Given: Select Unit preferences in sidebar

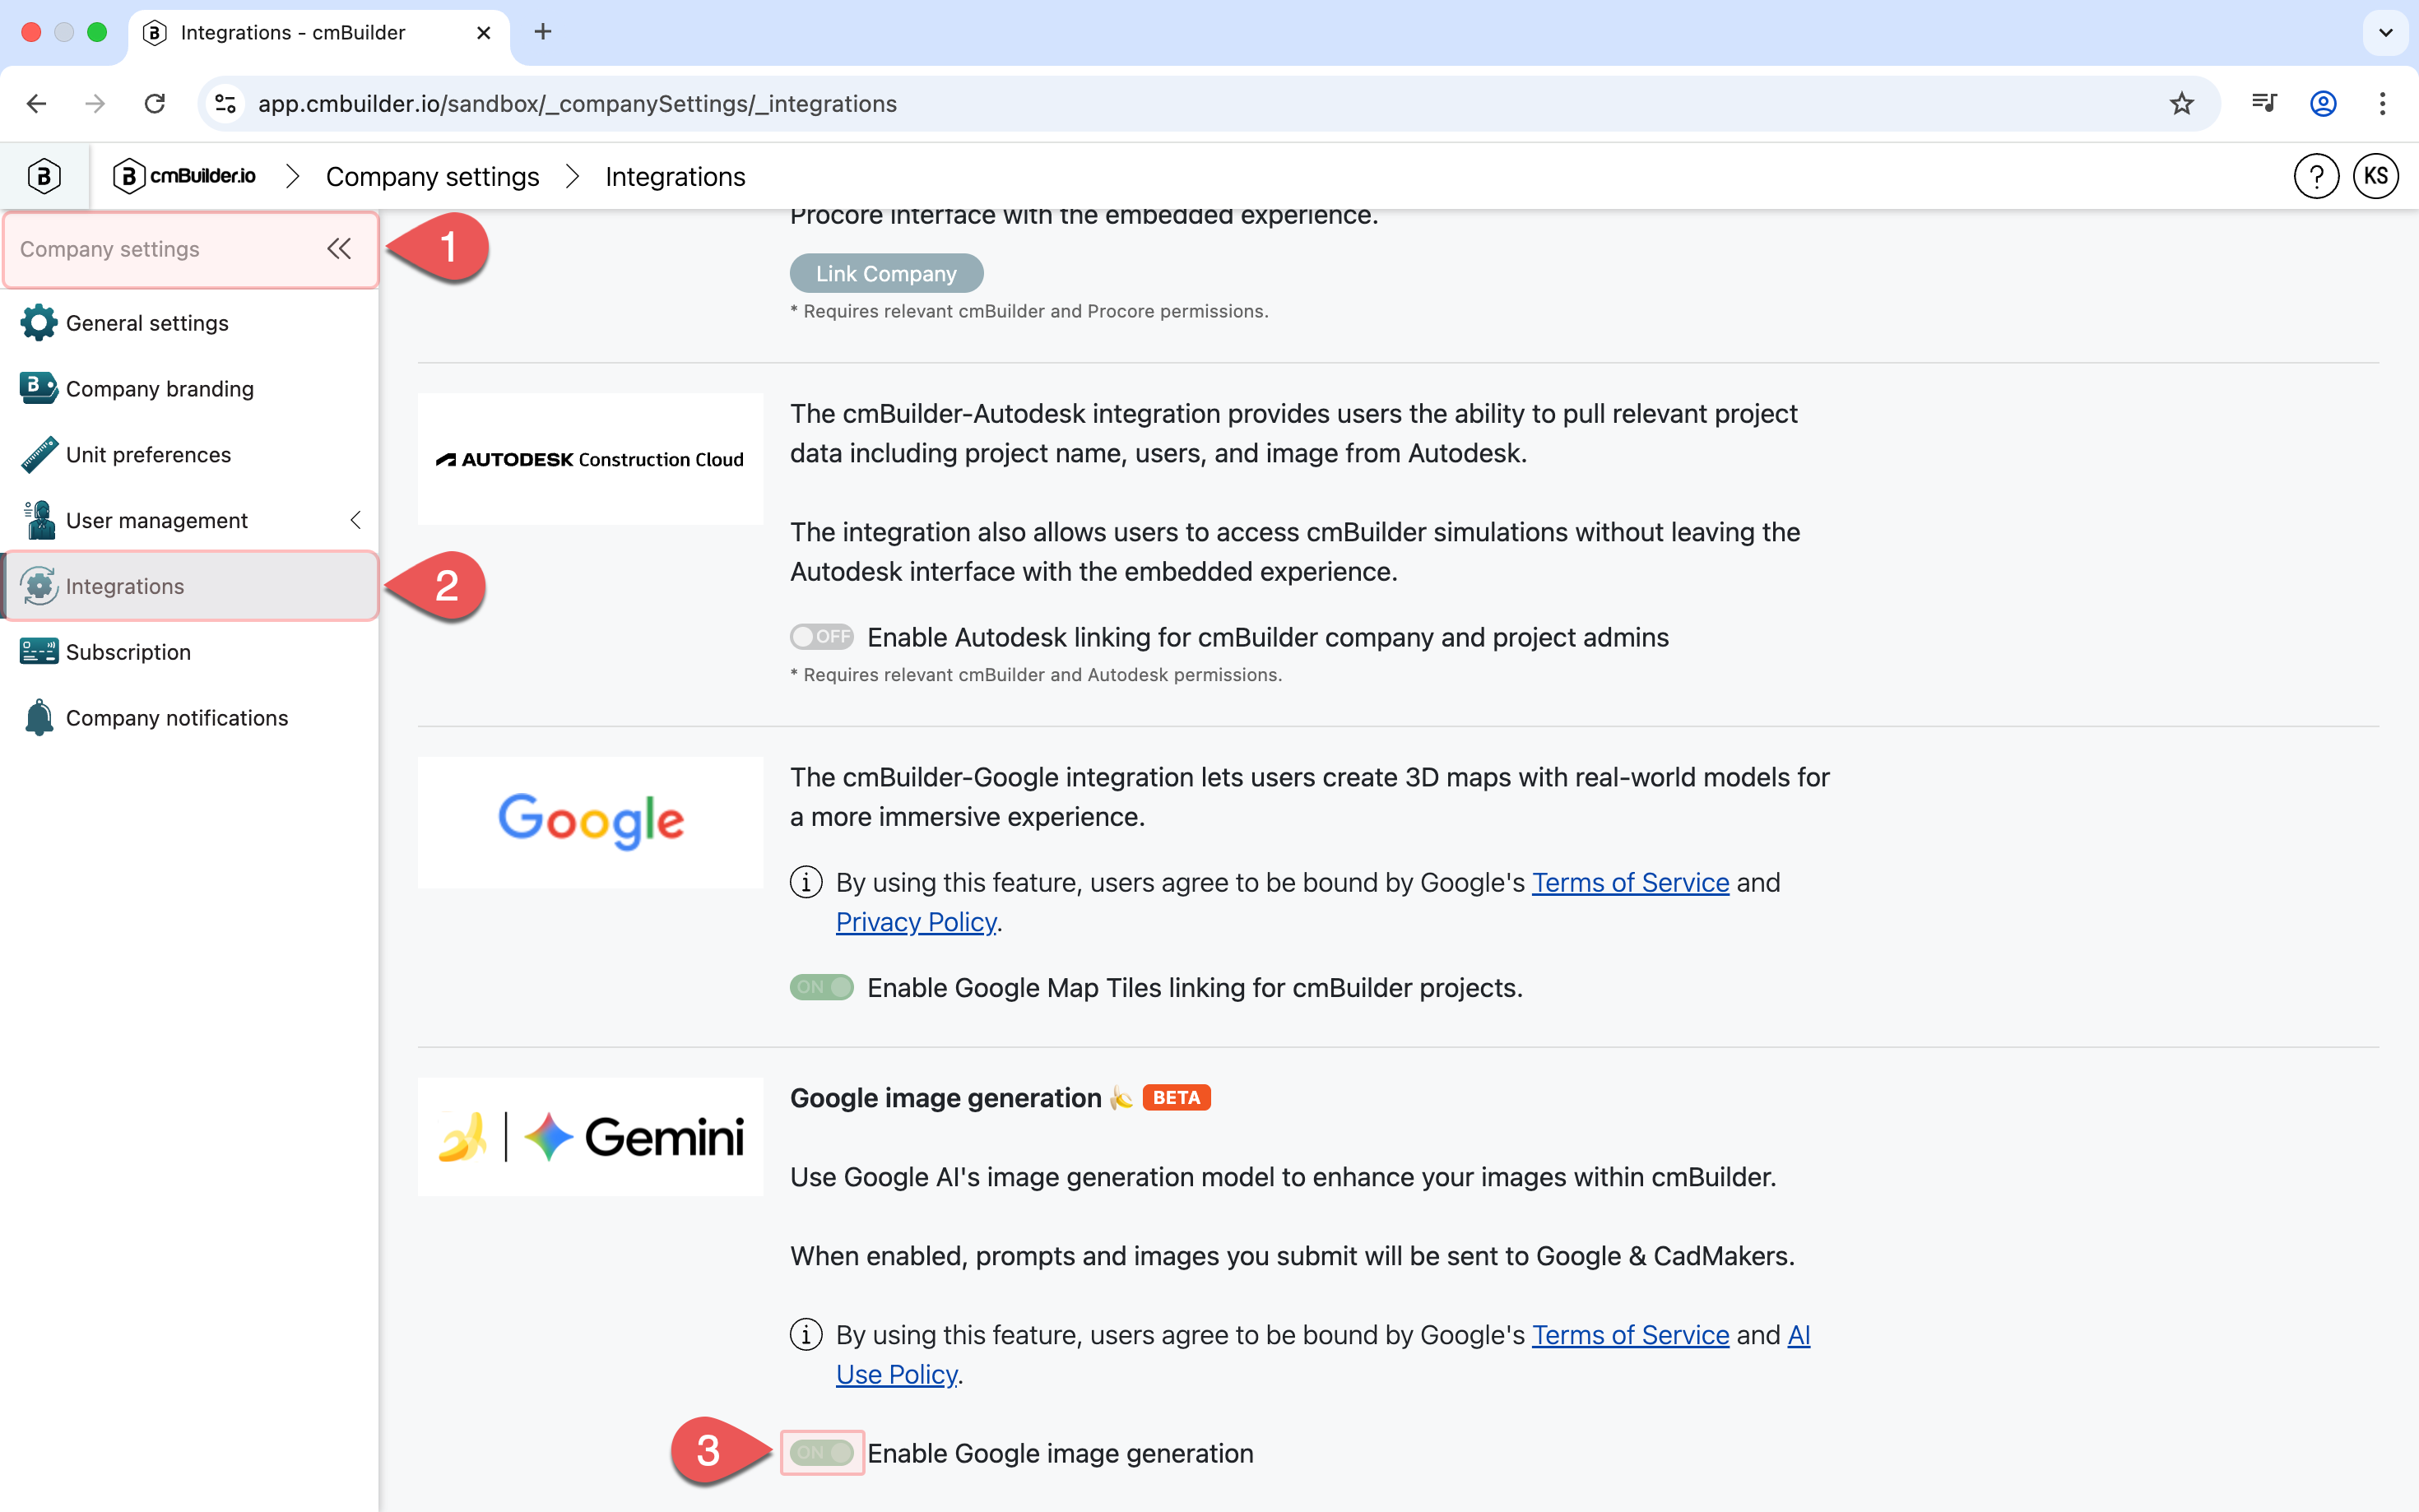Looking at the screenshot, I should coord(190,454).
